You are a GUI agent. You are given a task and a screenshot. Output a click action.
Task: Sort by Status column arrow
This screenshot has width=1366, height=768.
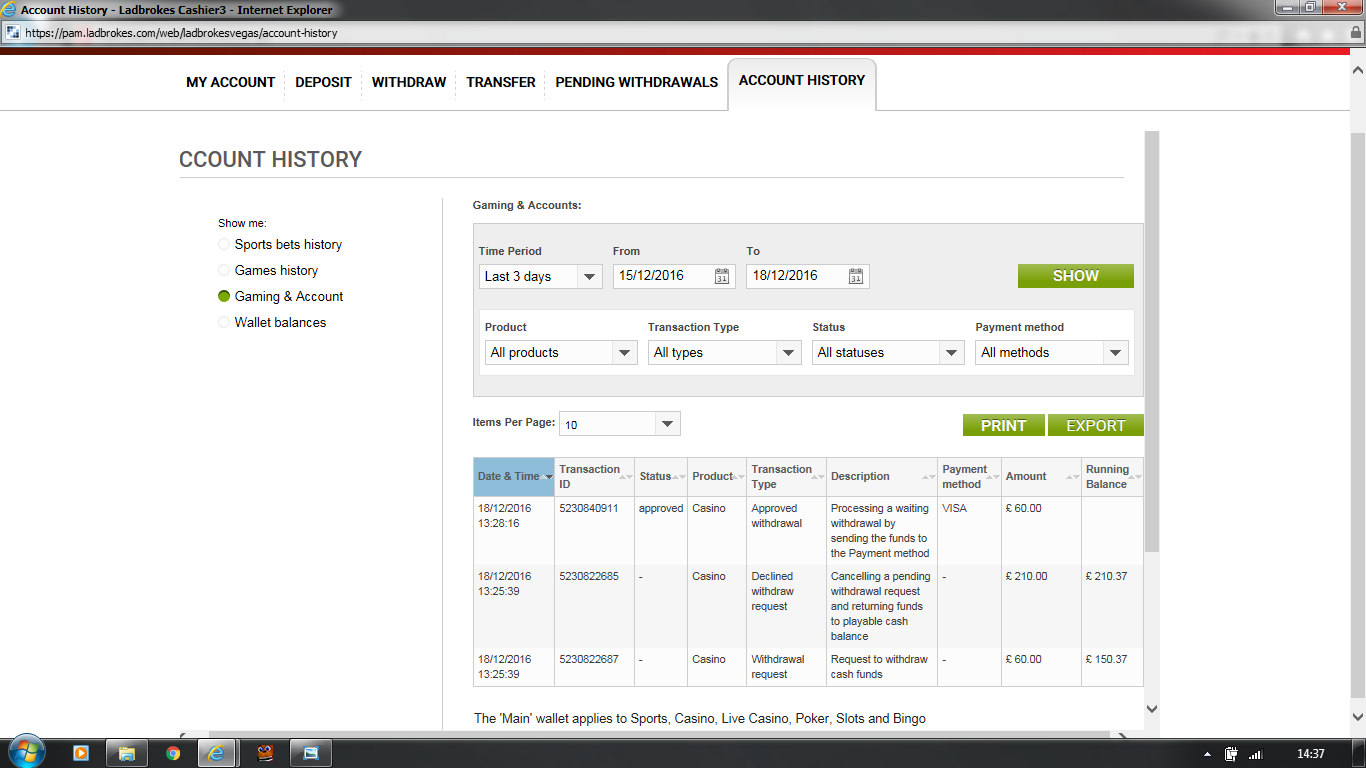click(681, 477)
